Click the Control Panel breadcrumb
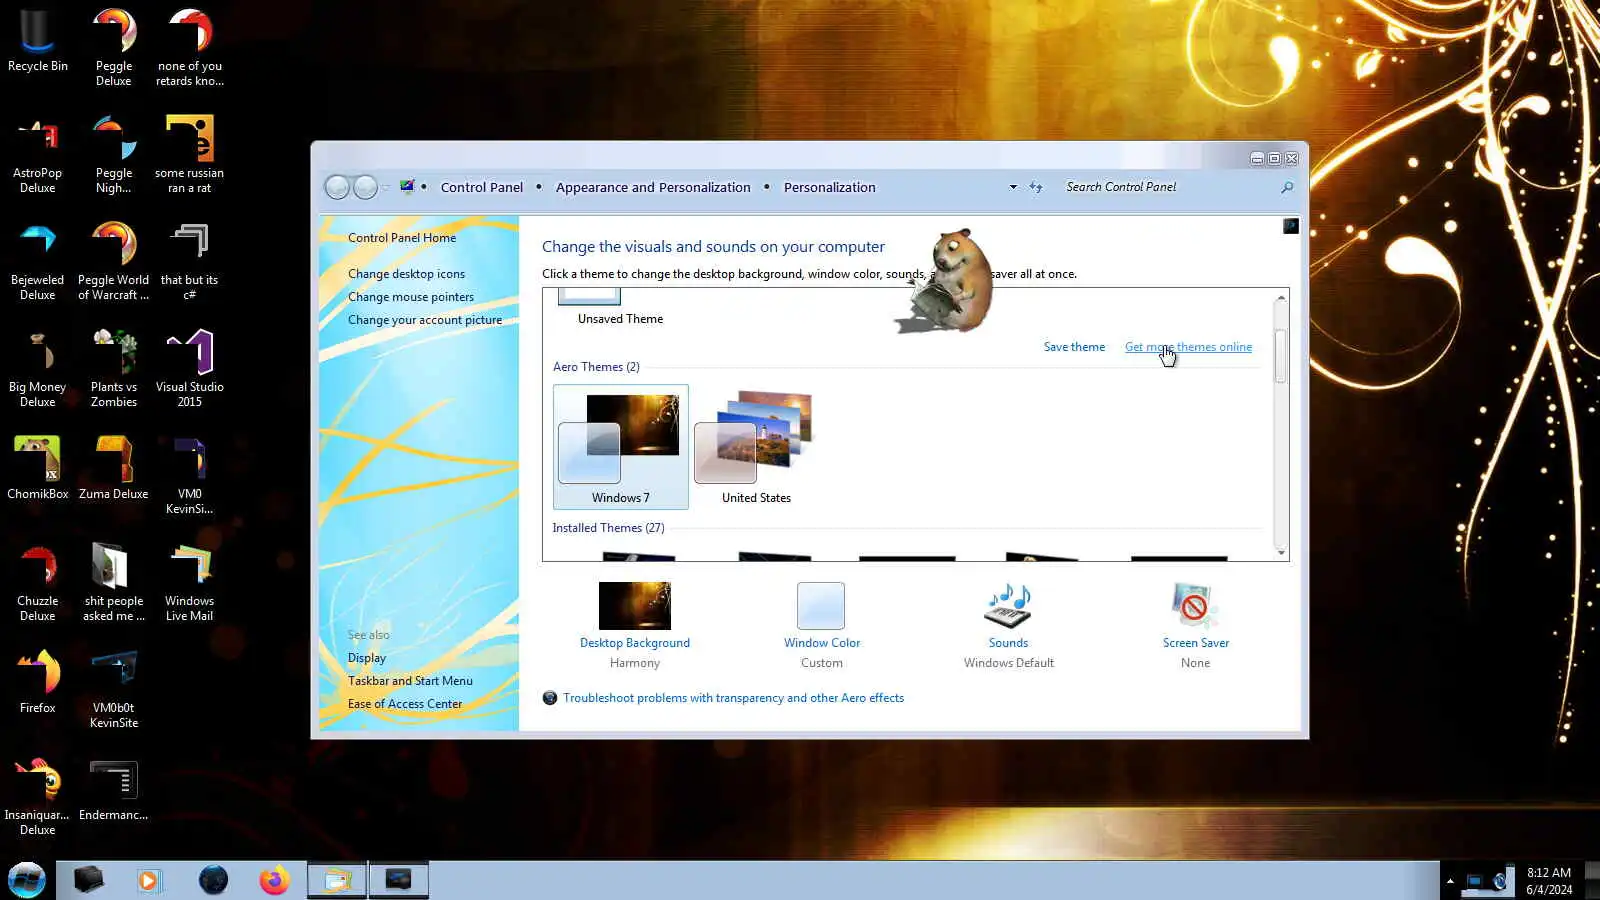The width and height of the screenshot is (1600, 900). click(482, 187)
